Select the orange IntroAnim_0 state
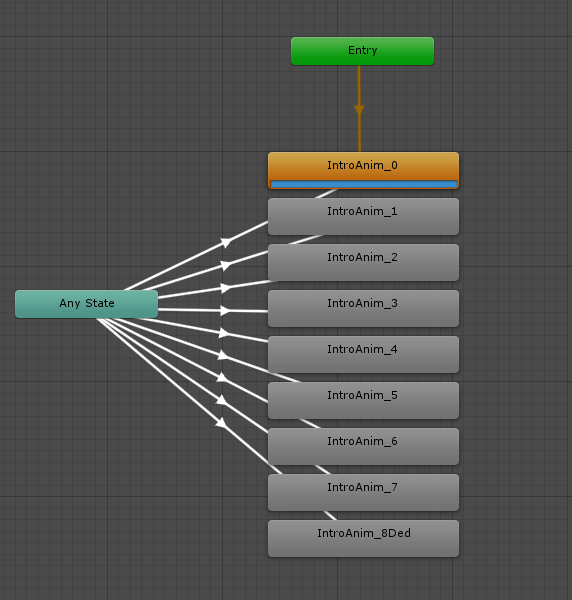The image size is (572, 600). (x=363, y=170)
